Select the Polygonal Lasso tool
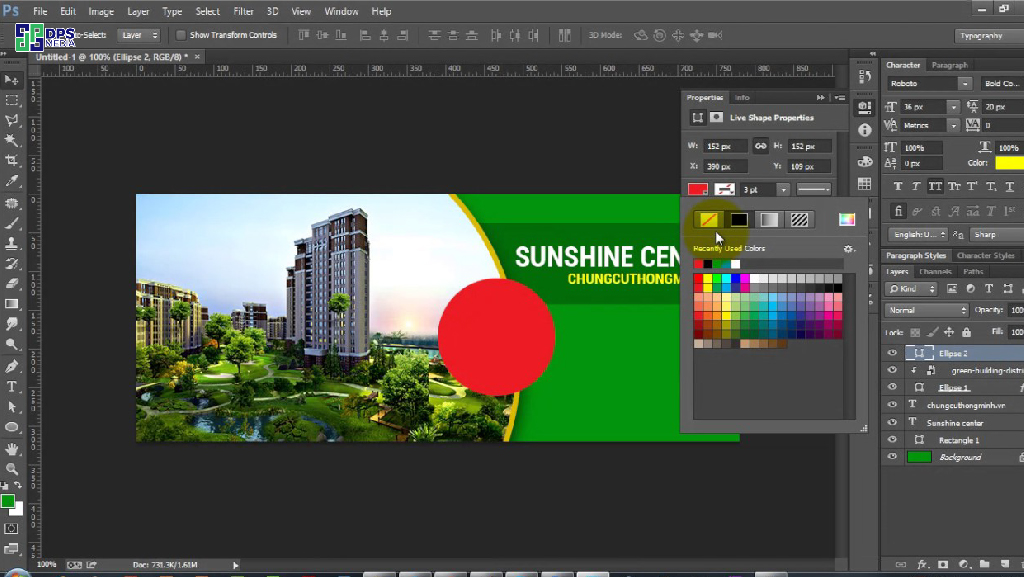Screen dimensions: 1024x577 12,120
